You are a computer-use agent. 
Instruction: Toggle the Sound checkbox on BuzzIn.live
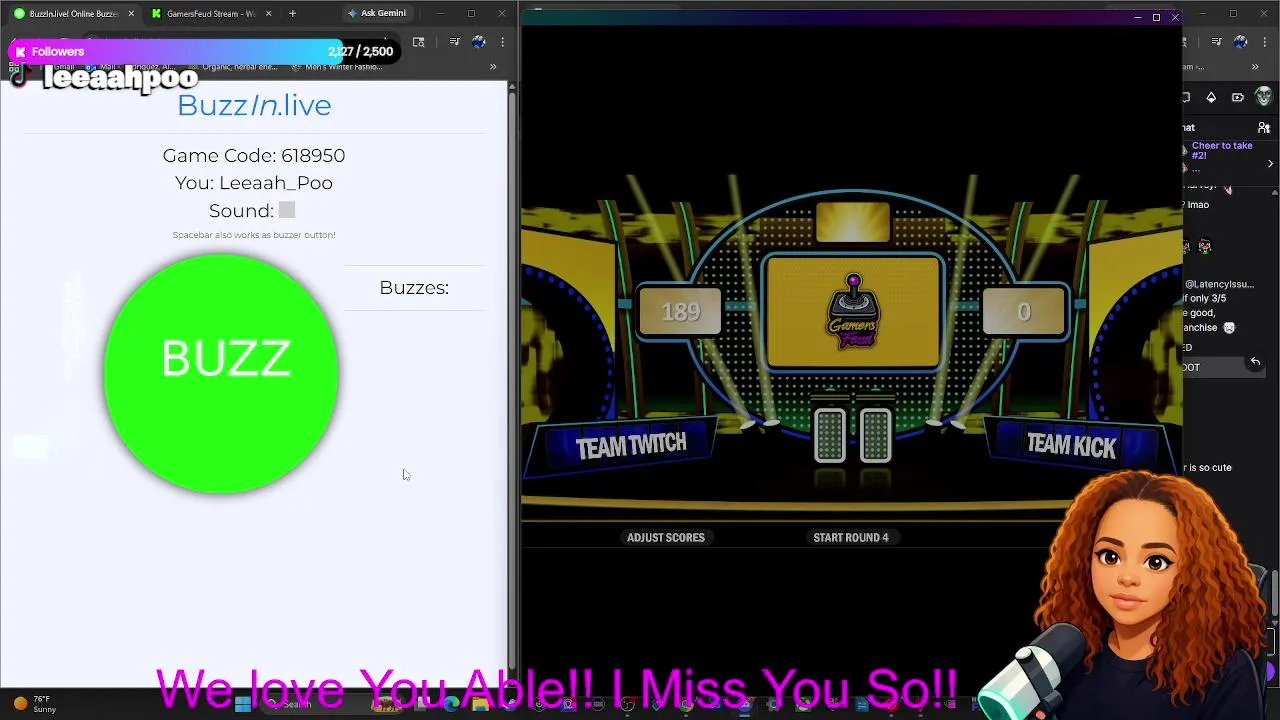(x=287, y=210)
